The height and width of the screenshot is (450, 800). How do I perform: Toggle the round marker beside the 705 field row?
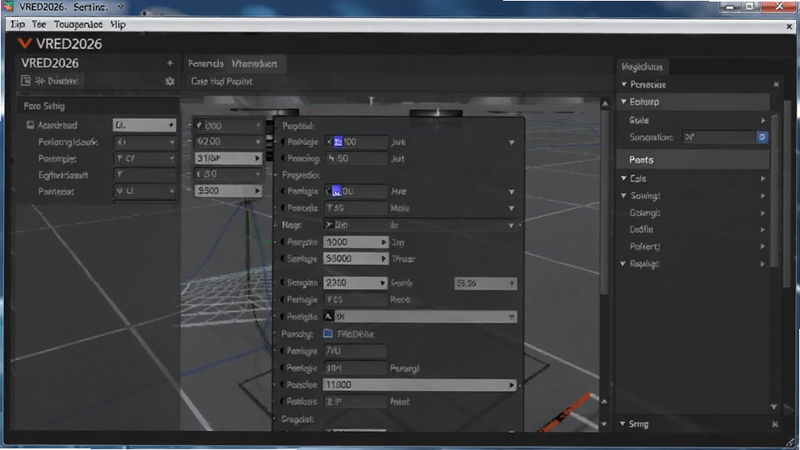coord(283,299)
